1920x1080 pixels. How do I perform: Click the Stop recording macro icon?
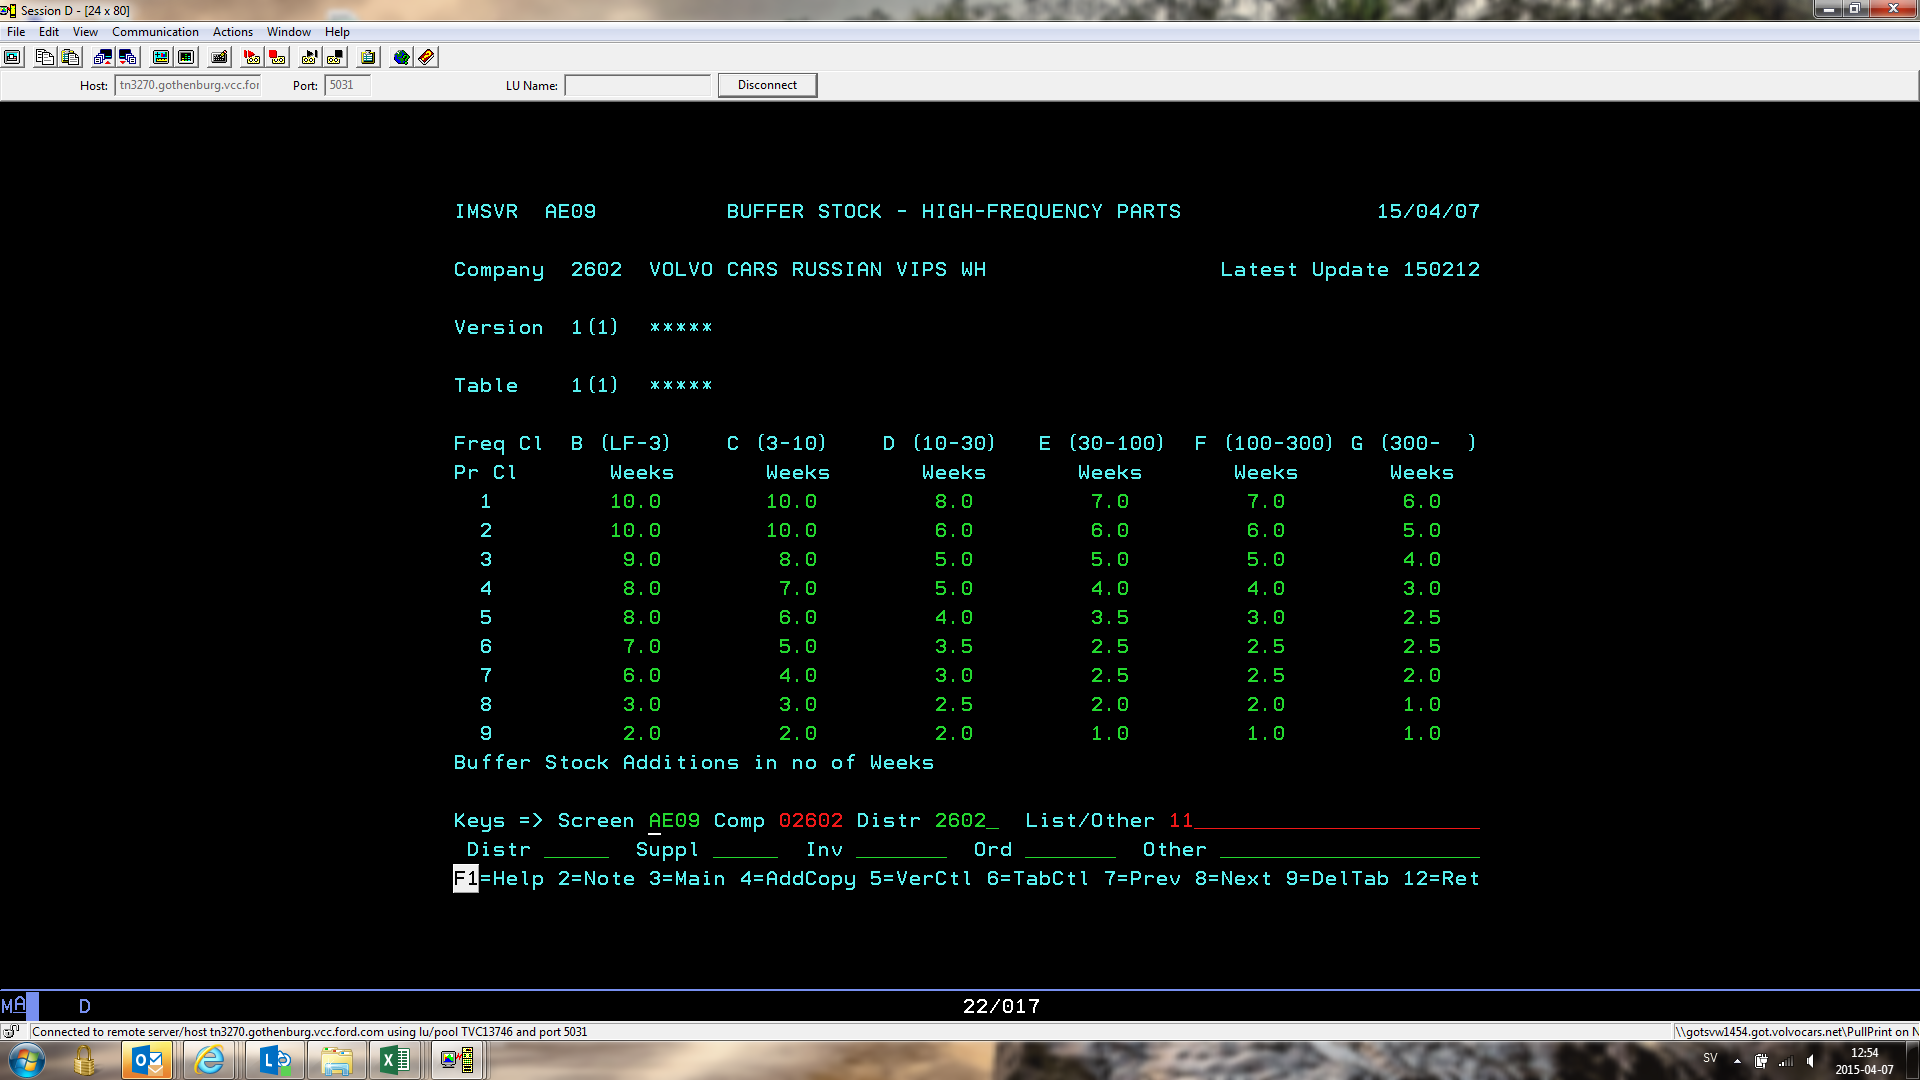(277, 57)
